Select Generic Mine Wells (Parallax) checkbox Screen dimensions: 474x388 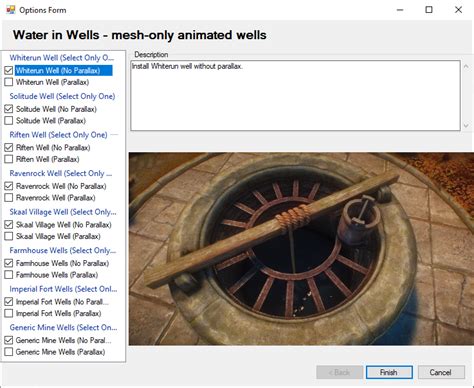pos(9,352)
